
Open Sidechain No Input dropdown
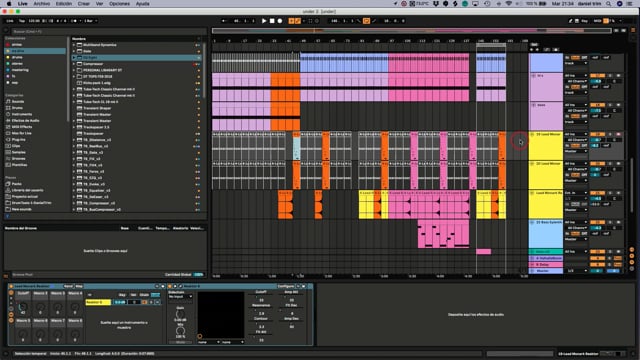click(x=180, y=297)
